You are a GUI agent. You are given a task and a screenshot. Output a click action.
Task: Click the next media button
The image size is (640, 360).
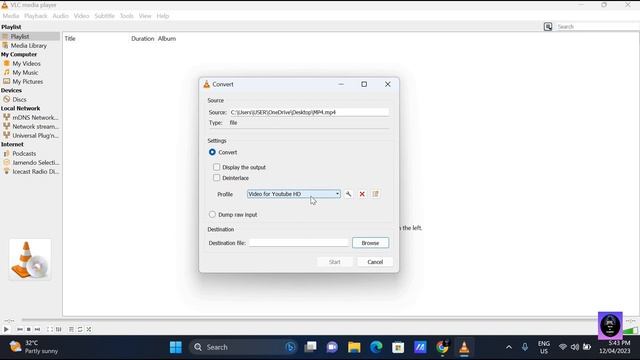(x=38, y=329)
